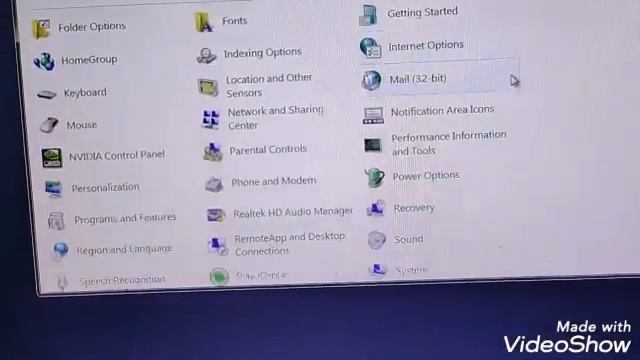
Task: Open the NVIDIA Control Panel icon
Action: (52, 158)
